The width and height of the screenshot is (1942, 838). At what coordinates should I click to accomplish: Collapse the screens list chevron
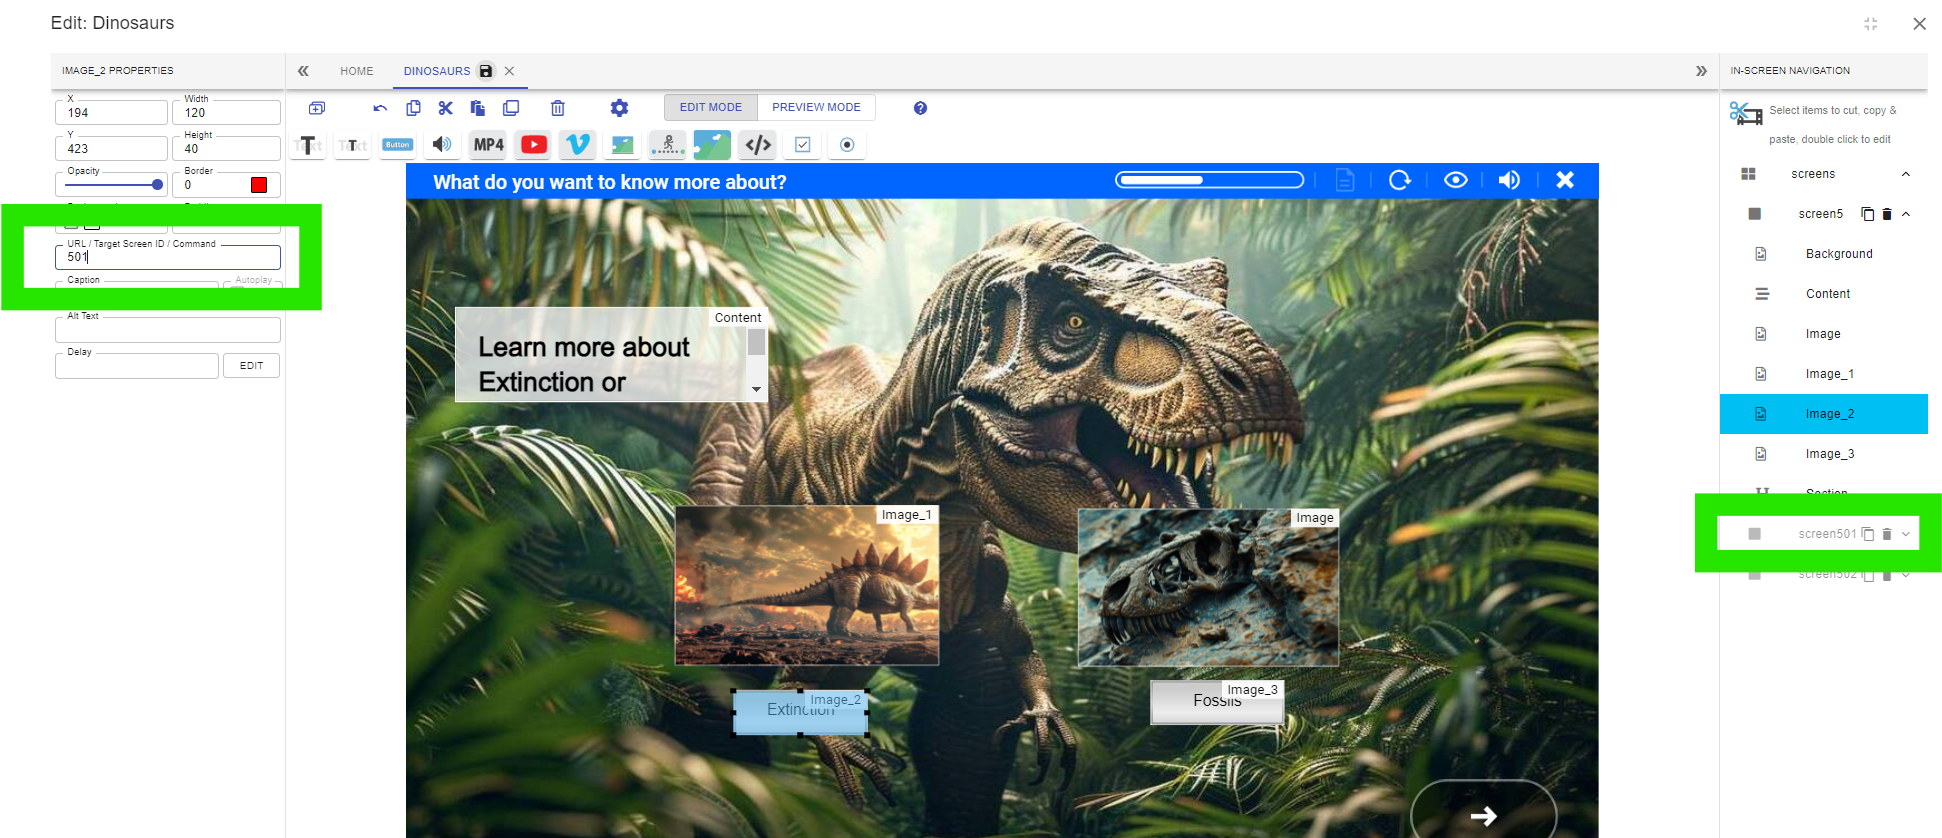point(1906,174)
